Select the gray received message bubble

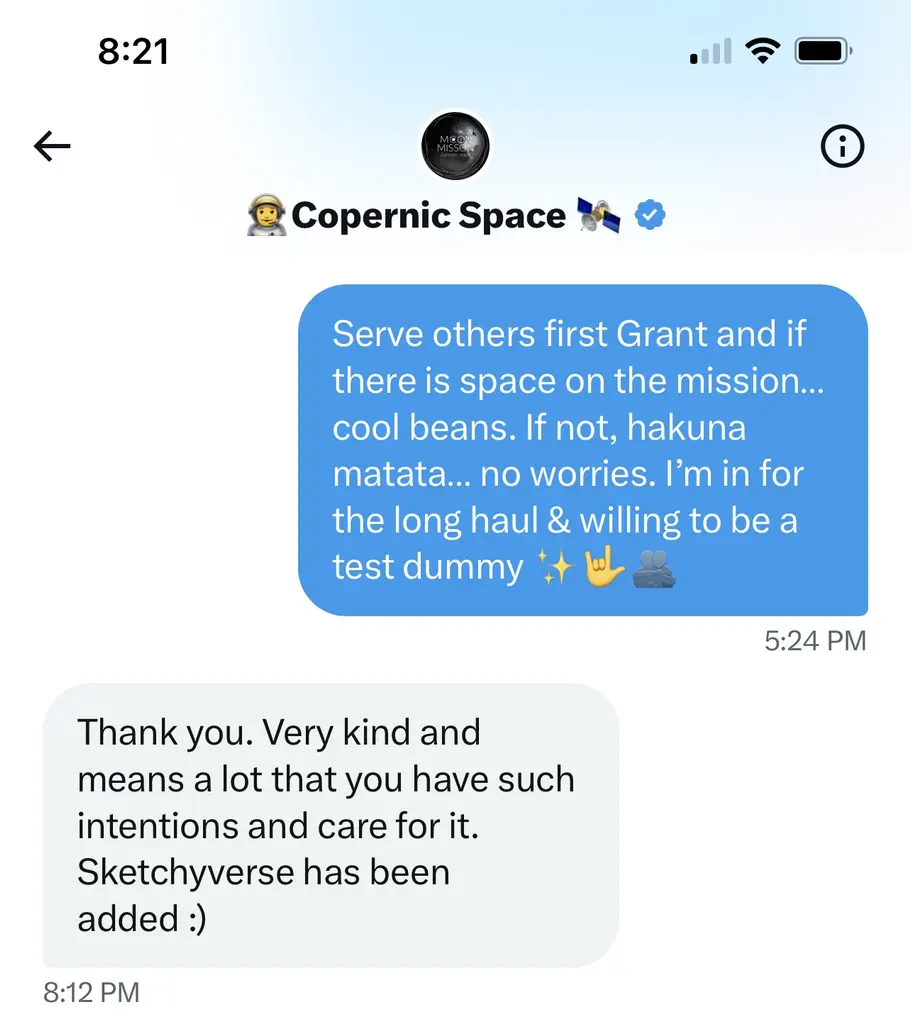[331, 825]
